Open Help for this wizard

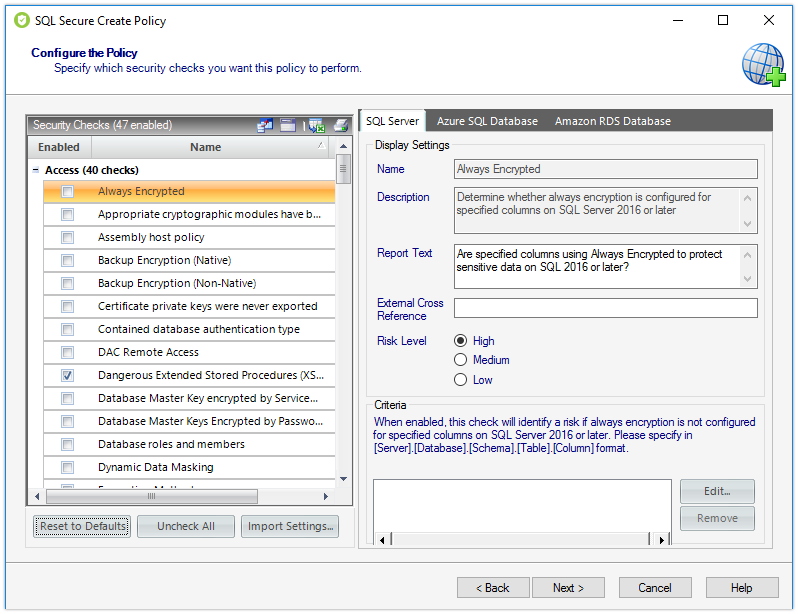point(742,588)
